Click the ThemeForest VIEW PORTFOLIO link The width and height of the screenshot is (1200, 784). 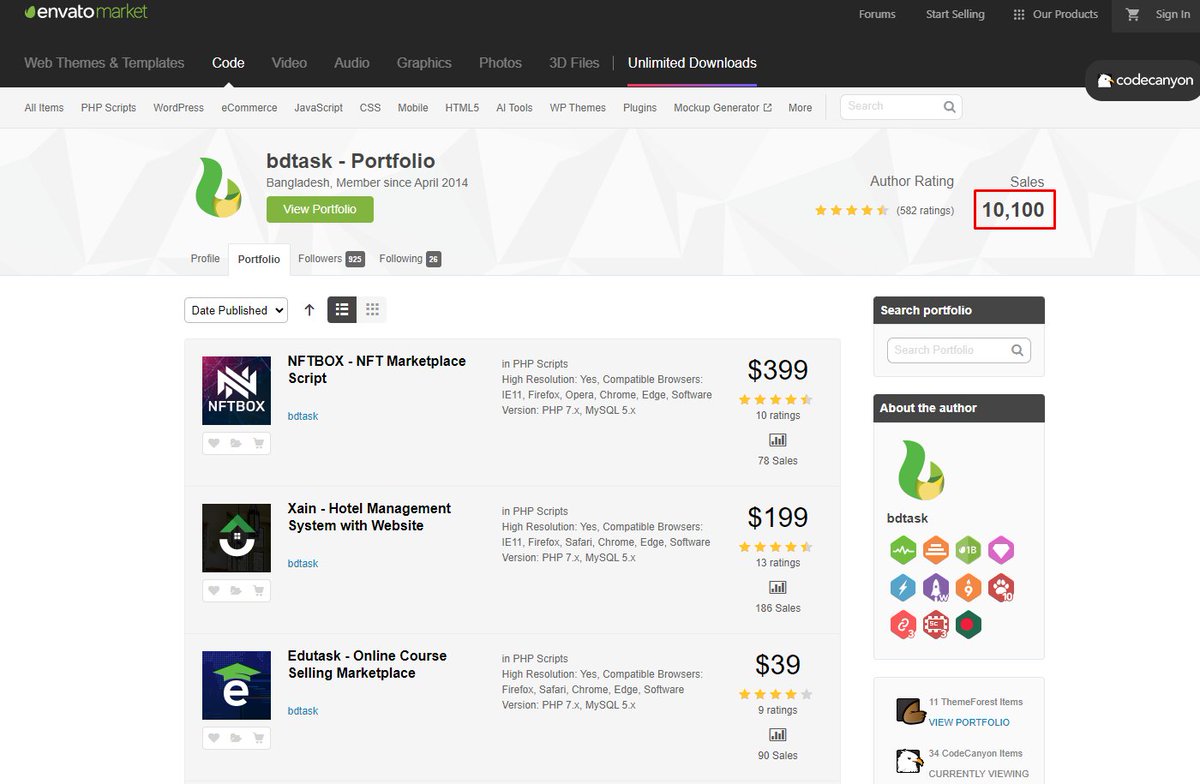[x=969, y=722]
